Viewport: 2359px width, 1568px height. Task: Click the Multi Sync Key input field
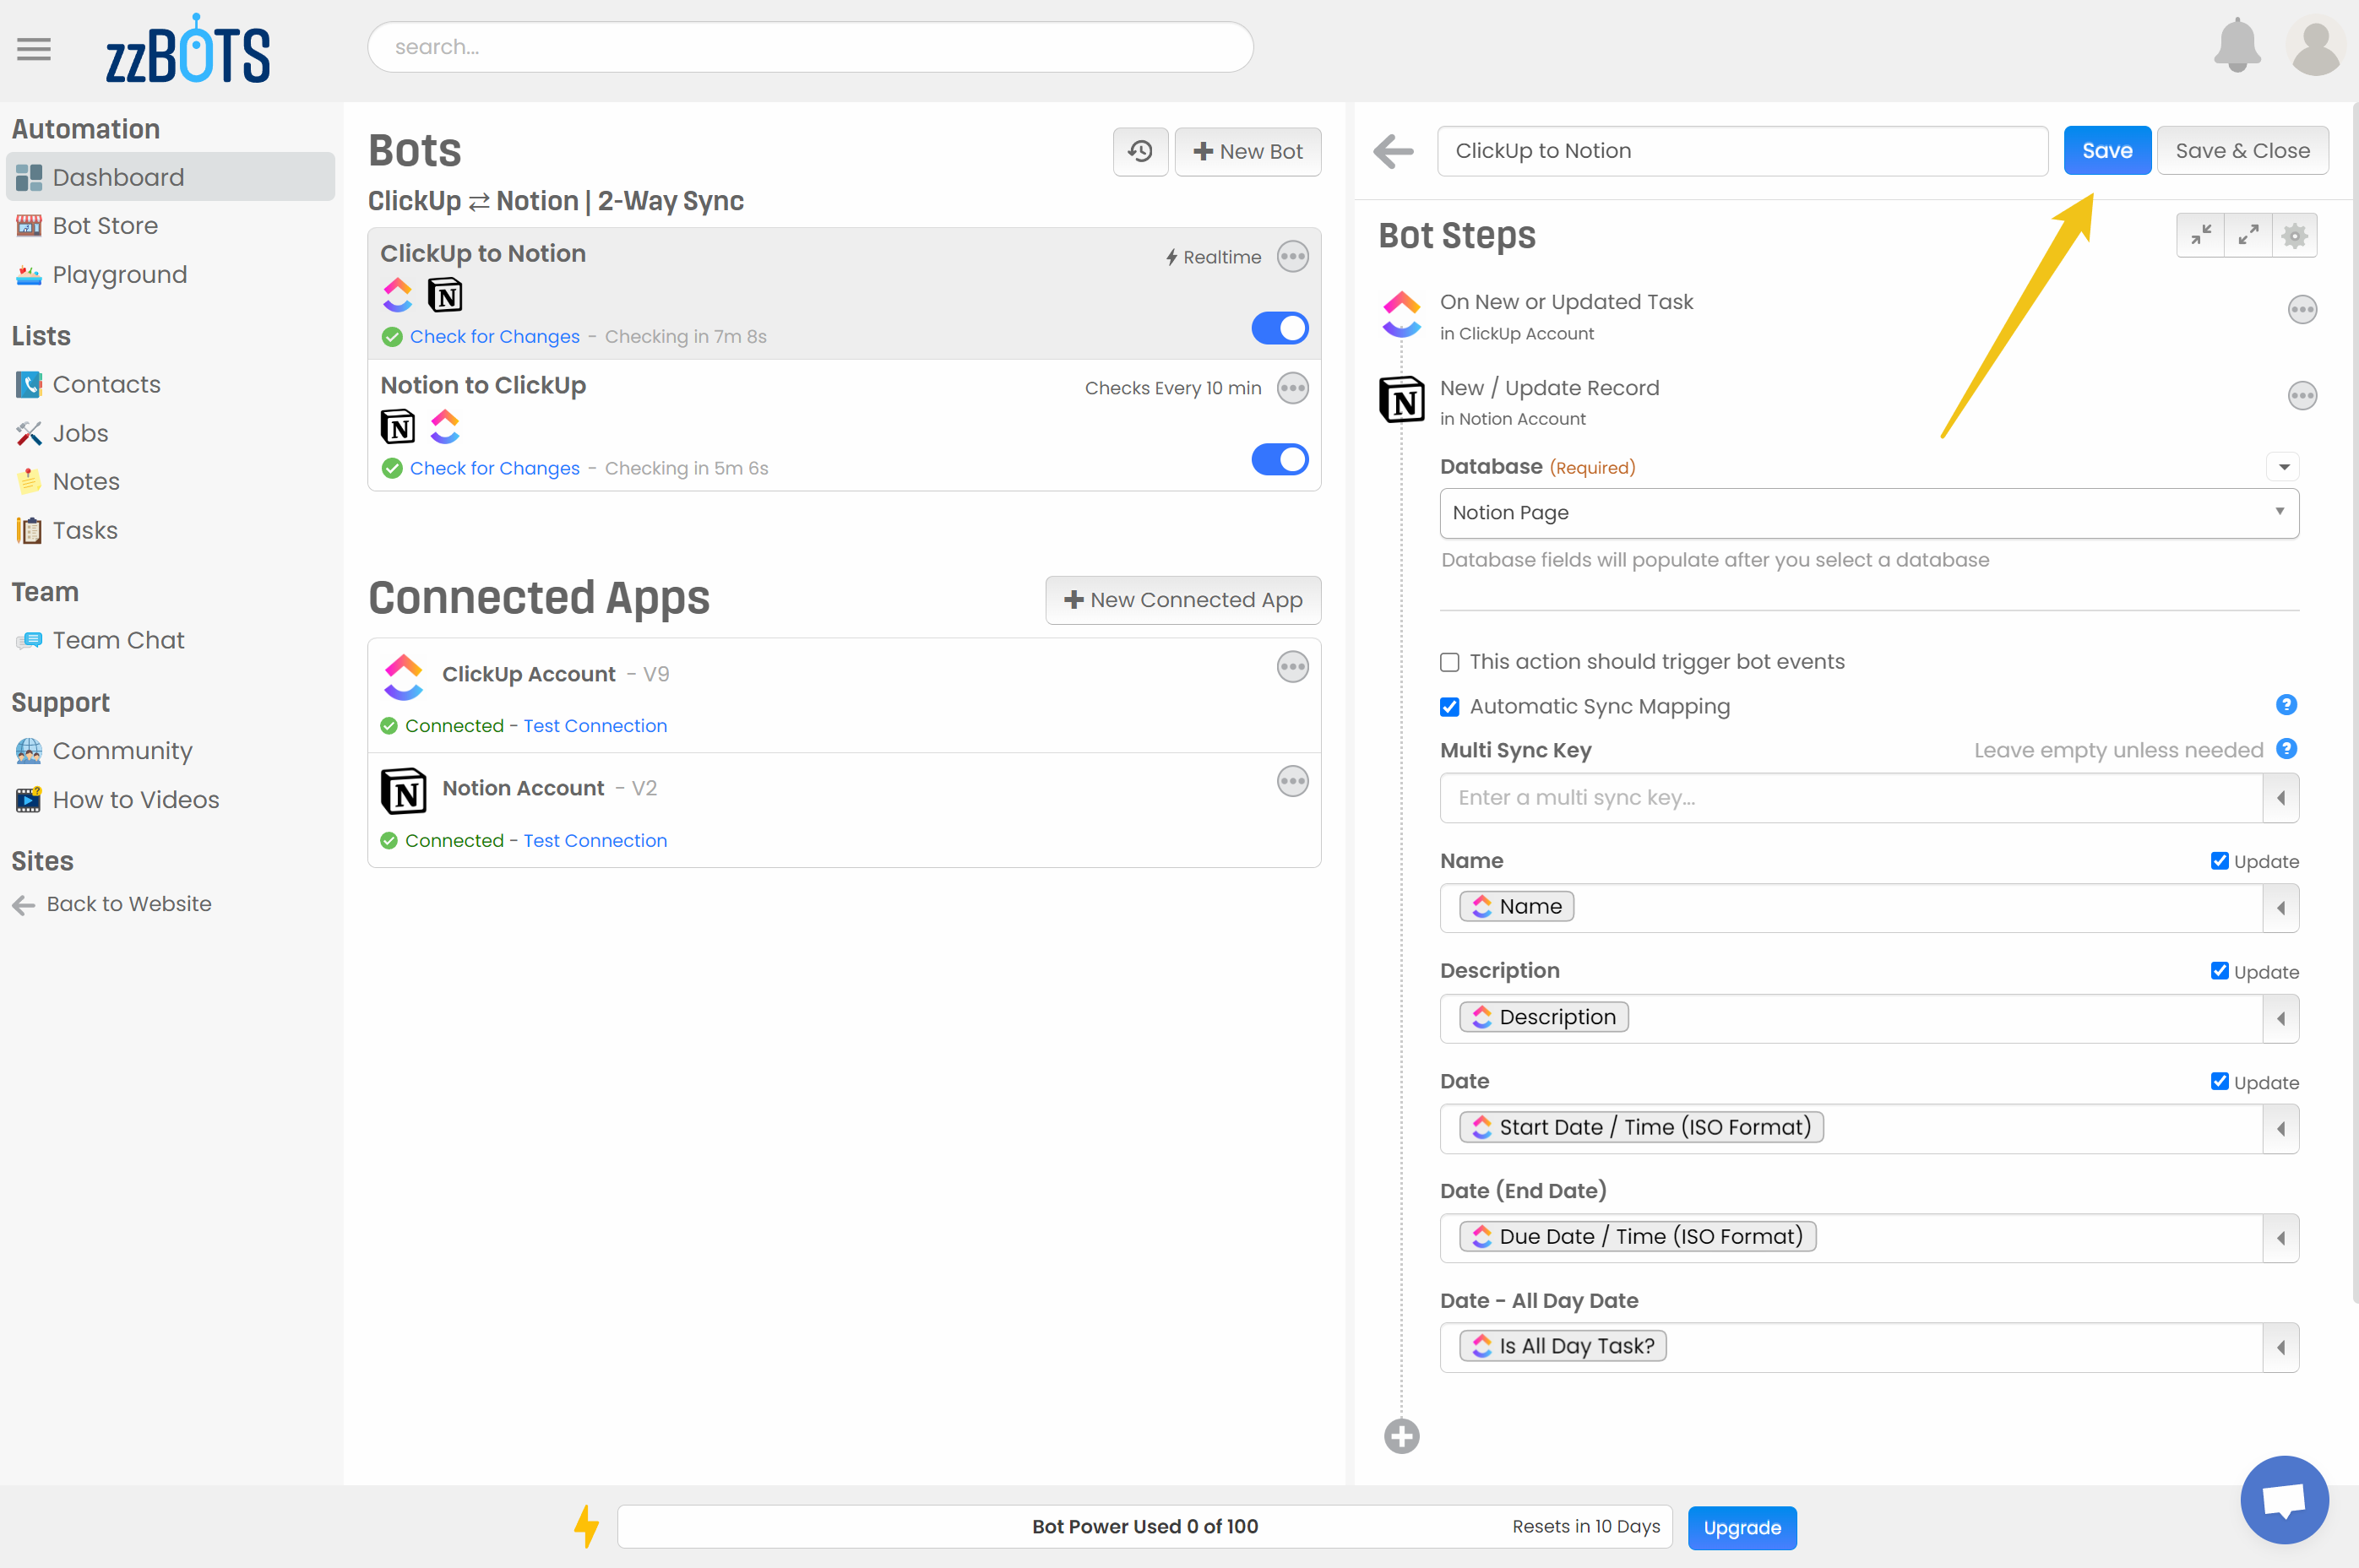click(x=1850, y=798)
